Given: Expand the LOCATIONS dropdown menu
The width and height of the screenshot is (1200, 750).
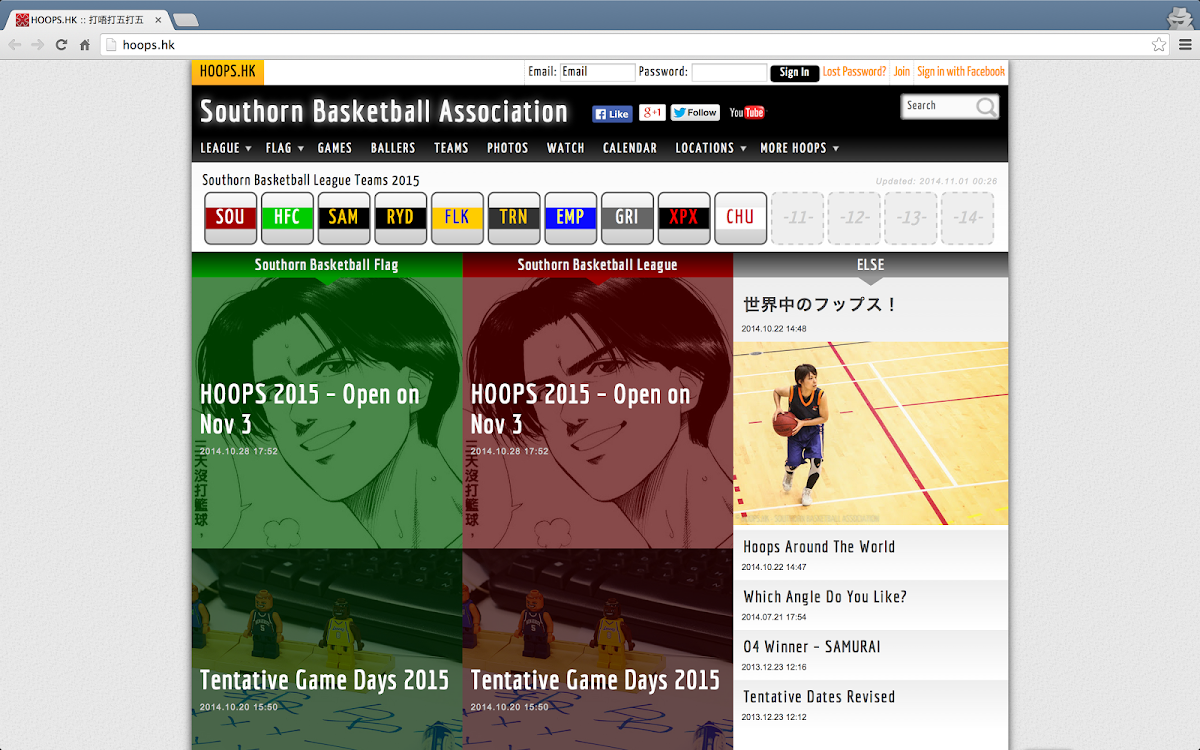Looking at the screenshot, I should 711,148.
